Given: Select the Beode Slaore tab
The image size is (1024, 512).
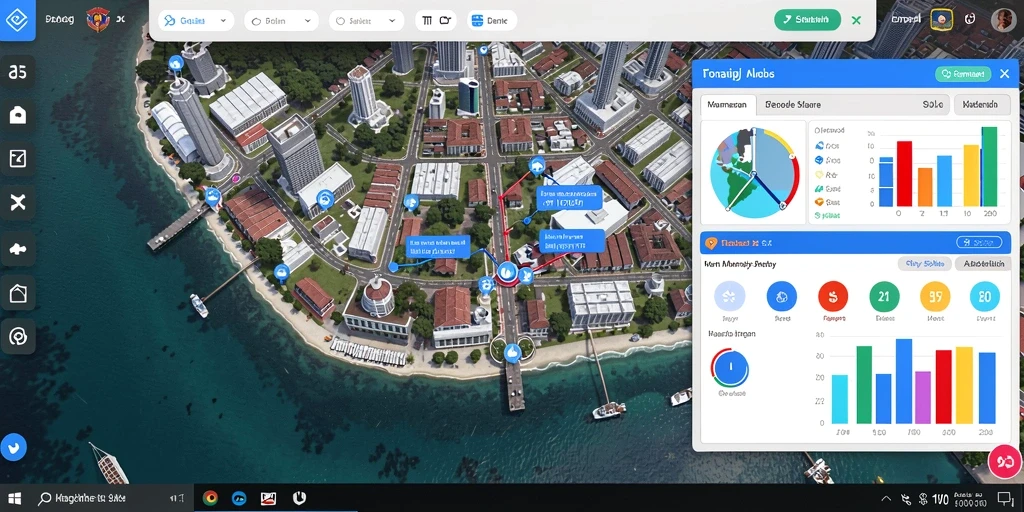Looking at the screenshot, I should 793,104.
